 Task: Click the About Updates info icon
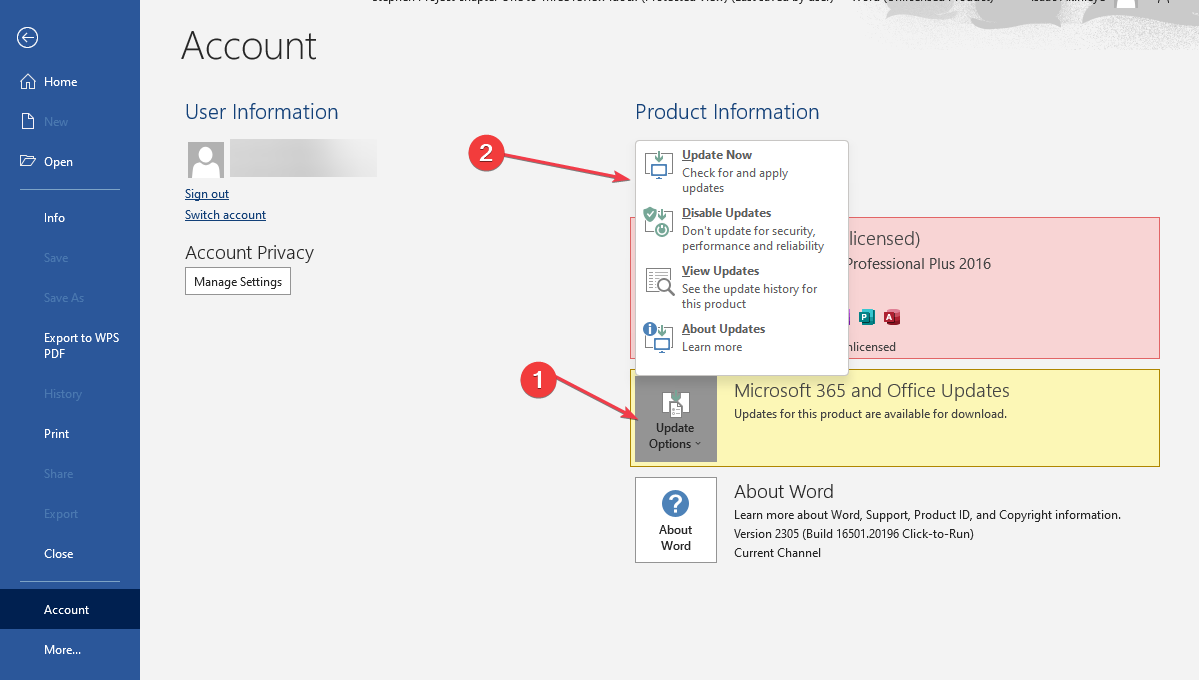pyautogui.click(x=658, y=338)
